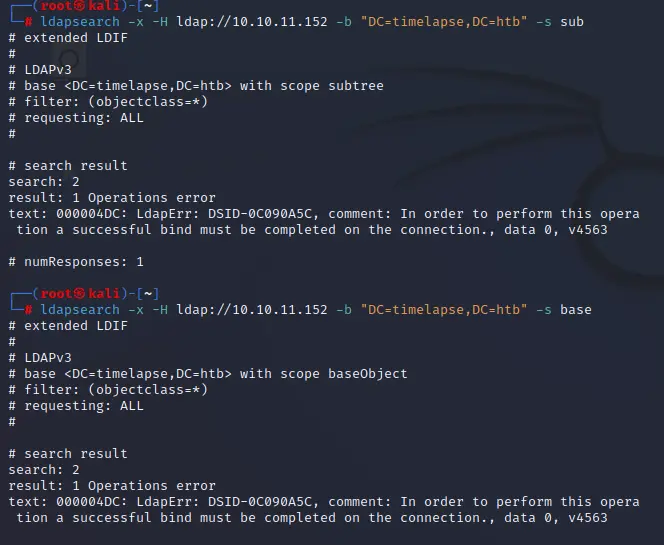
Task: Click the [~] directory indicator in second prompt
Action: [x=148, y=293]
